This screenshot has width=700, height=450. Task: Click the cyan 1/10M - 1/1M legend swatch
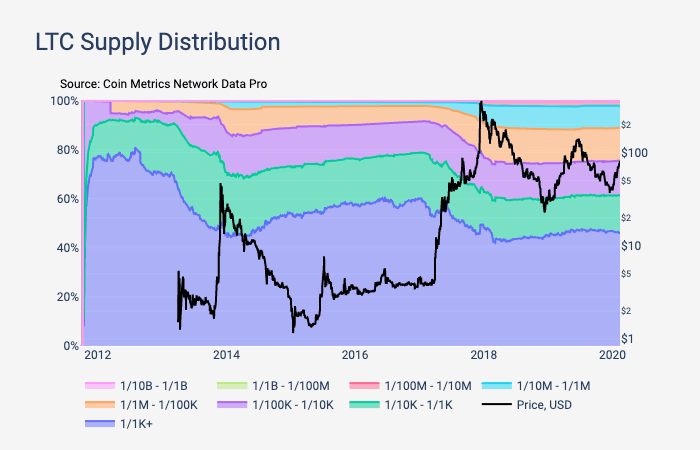click(x=496, y=385)
